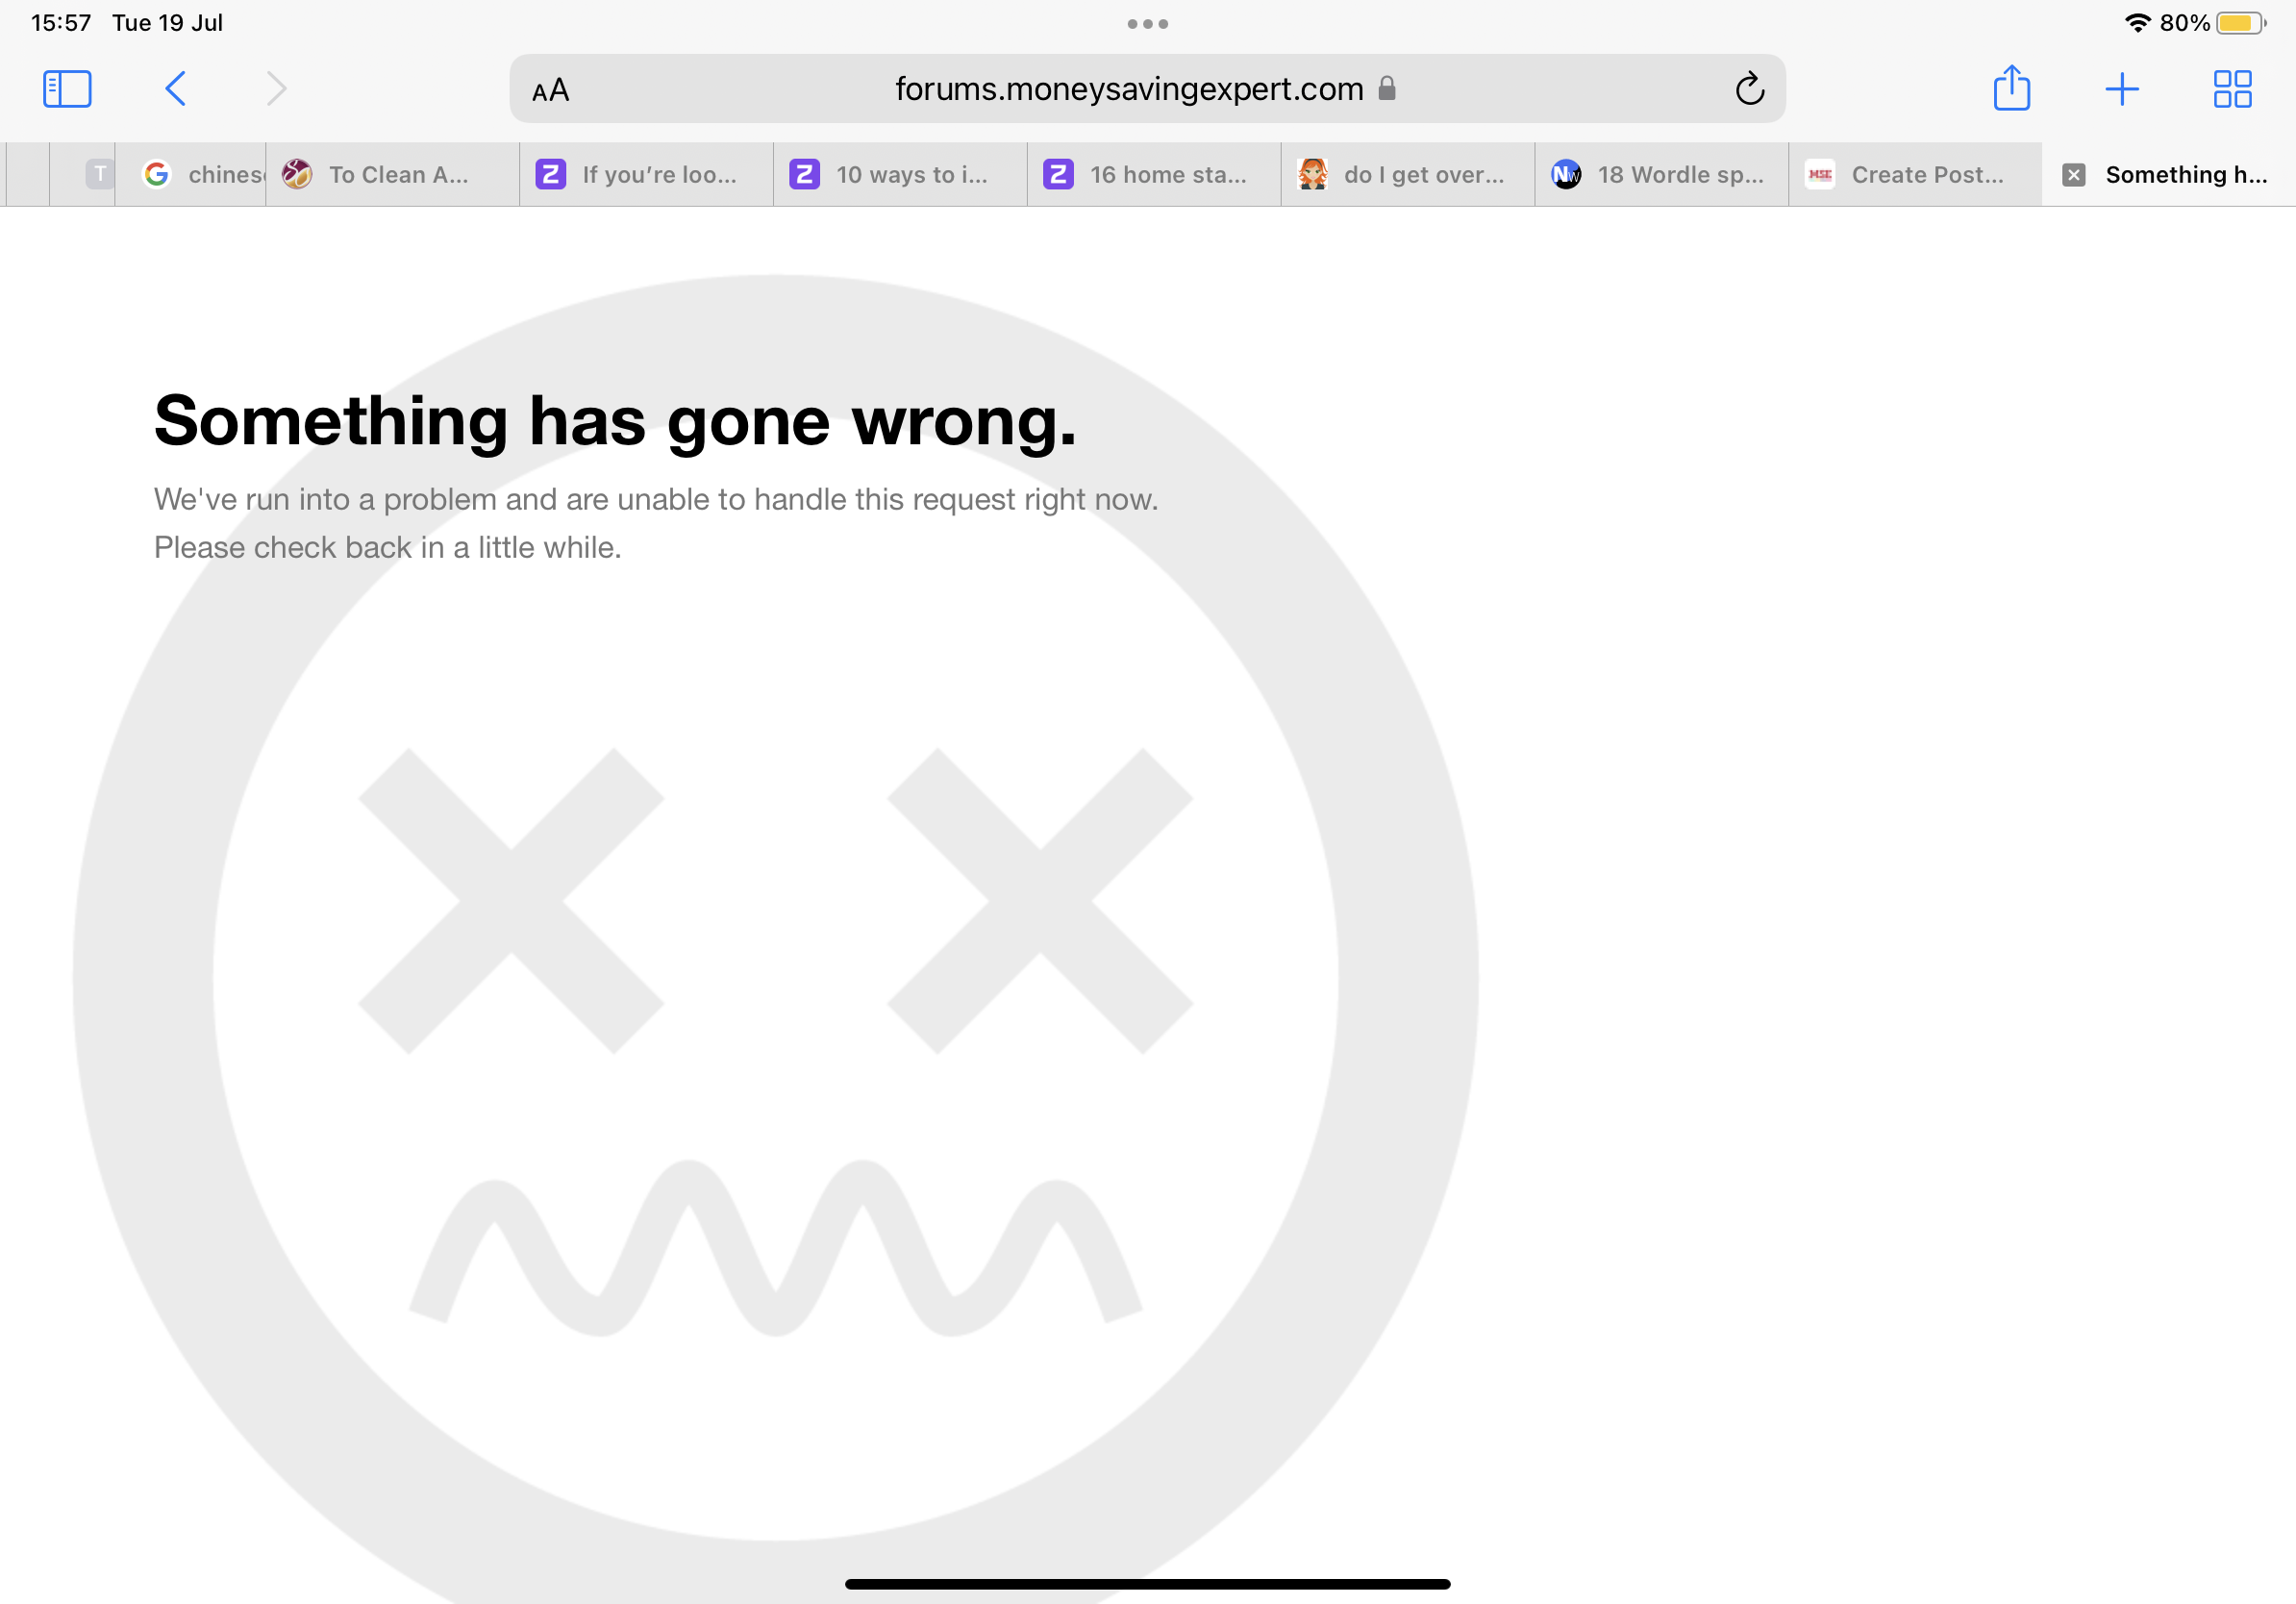Toggle the Safari sidebar panel

67,89
